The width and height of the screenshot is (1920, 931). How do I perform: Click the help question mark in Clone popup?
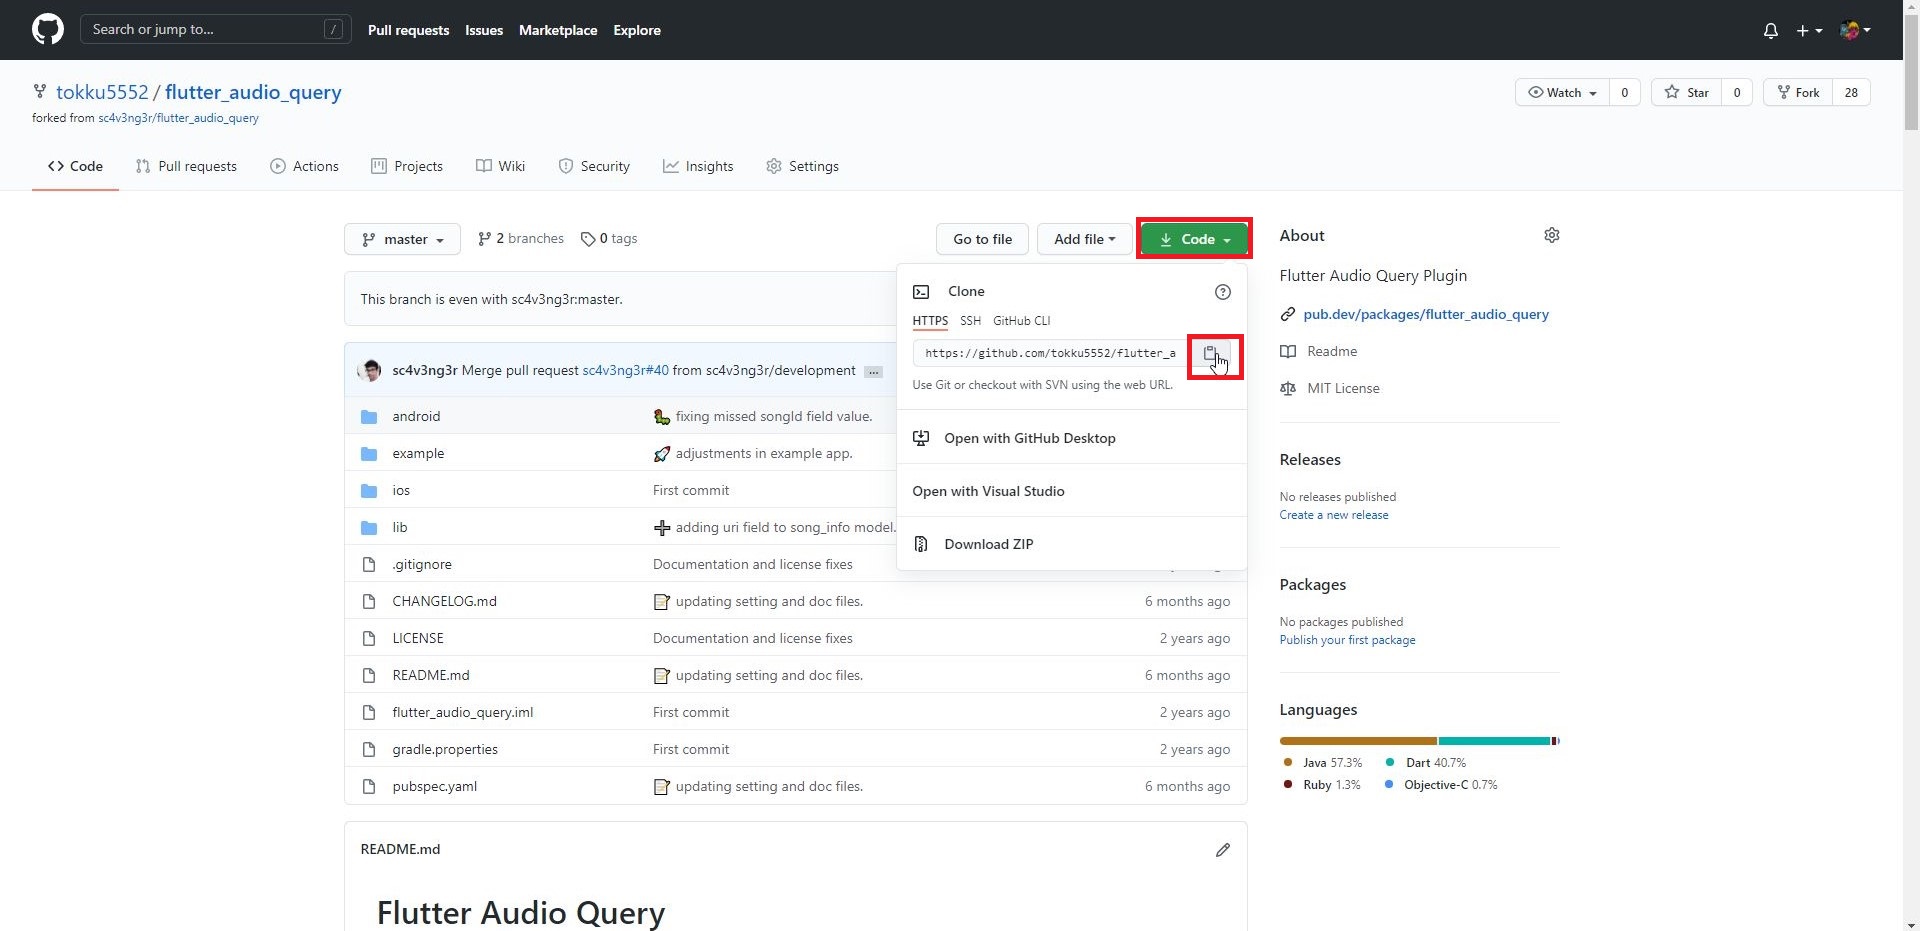(x=1222, y=291)
